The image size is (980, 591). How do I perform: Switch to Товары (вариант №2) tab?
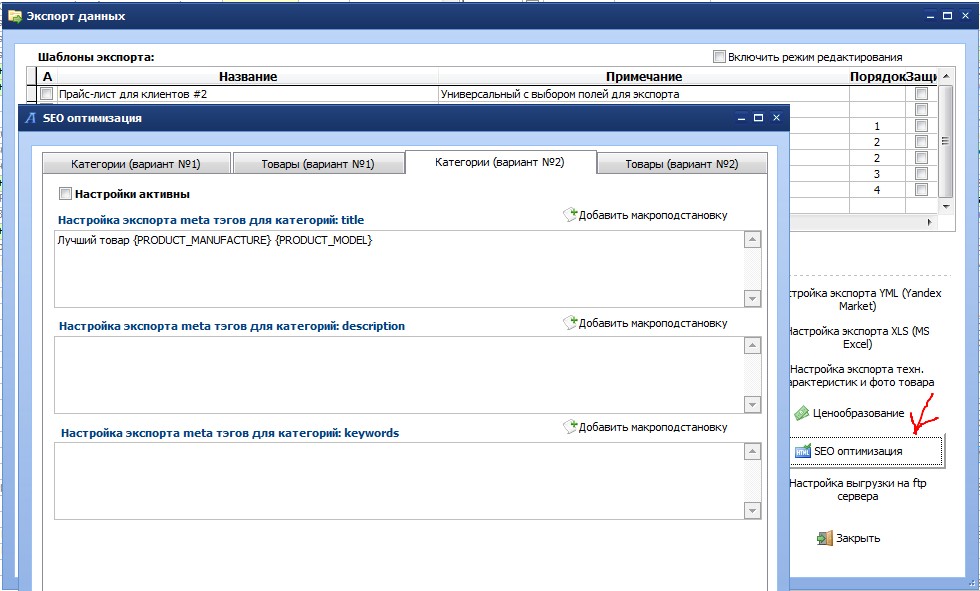click(x=682, y=164)
